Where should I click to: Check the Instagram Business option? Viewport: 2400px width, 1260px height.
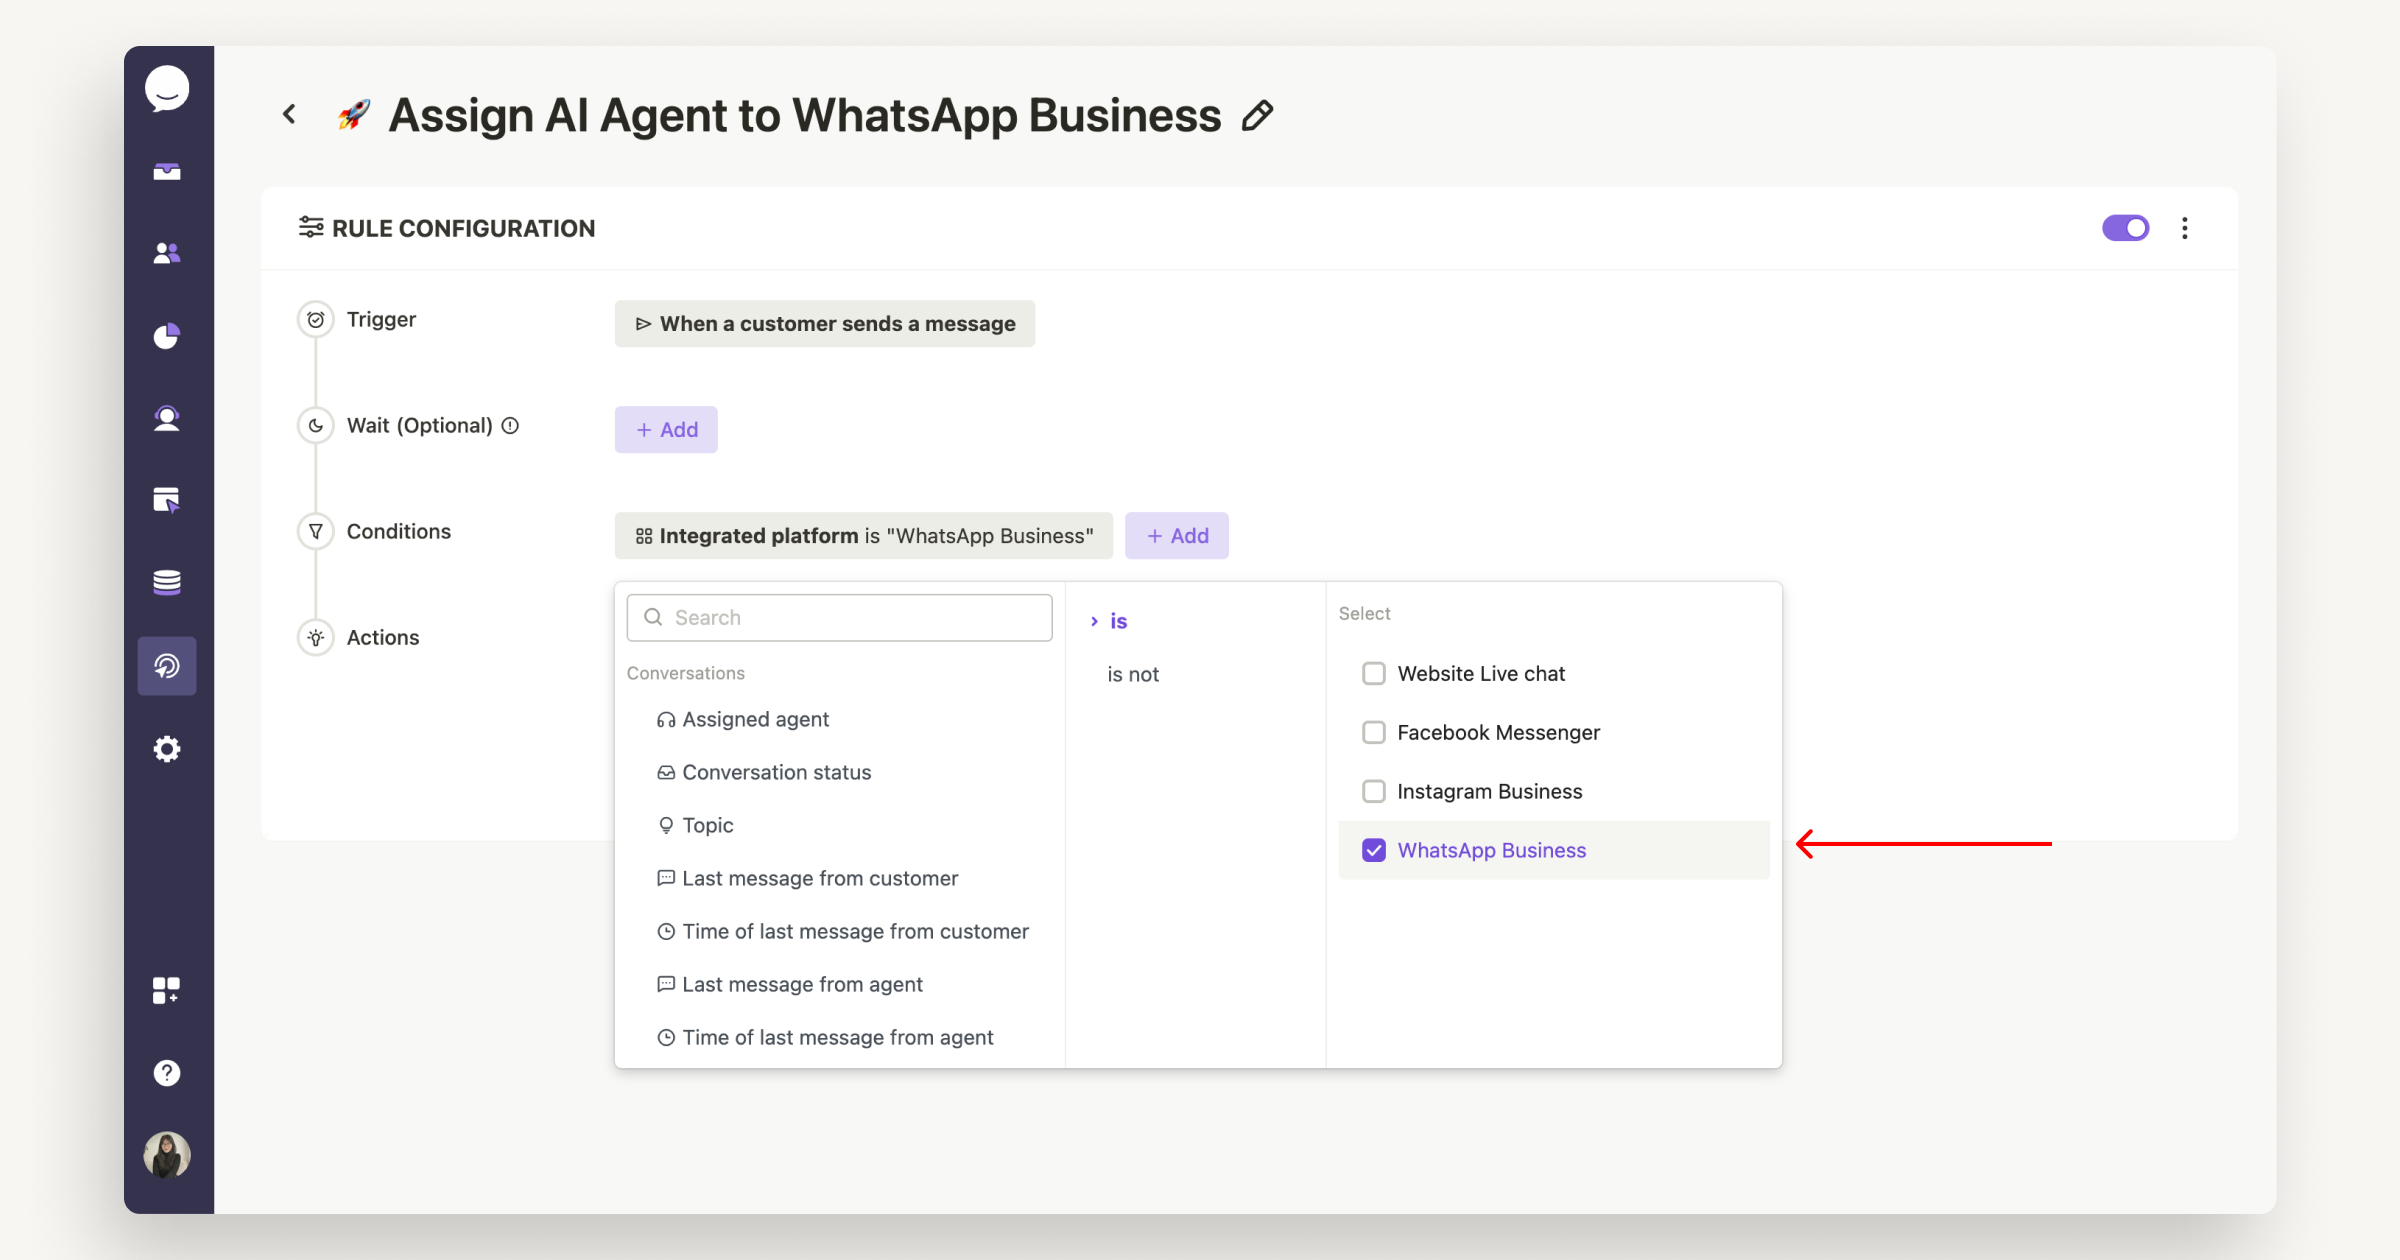click(1373, 790)
